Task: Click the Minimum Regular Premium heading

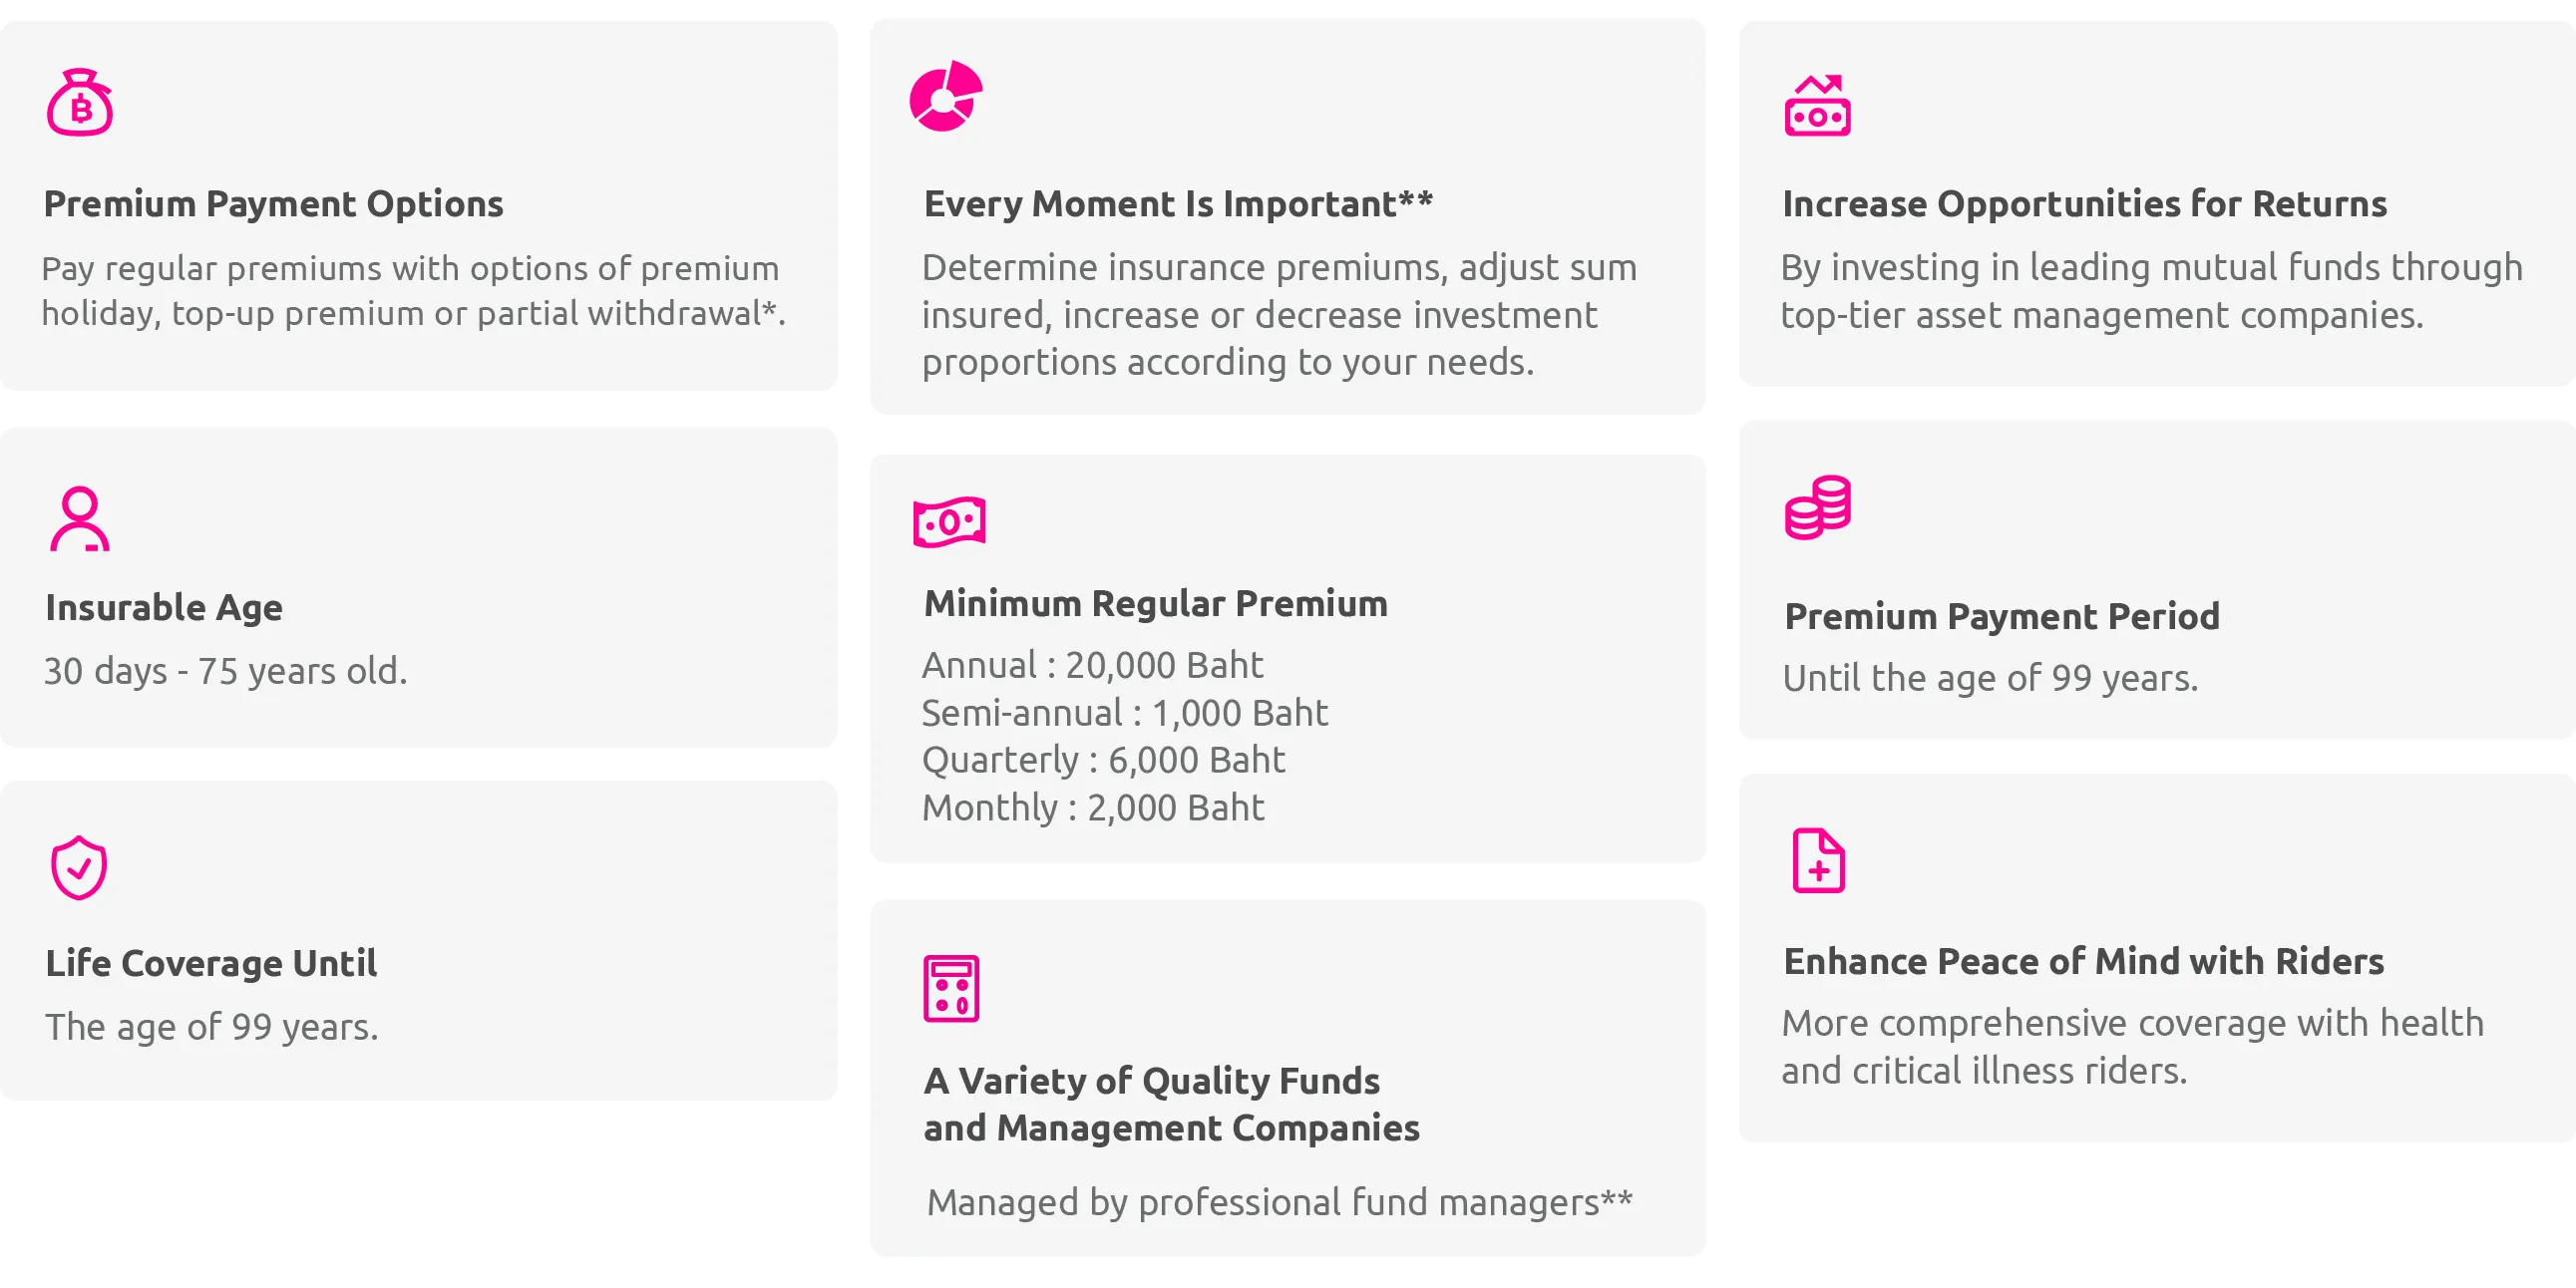Action: coord(1155,604)
